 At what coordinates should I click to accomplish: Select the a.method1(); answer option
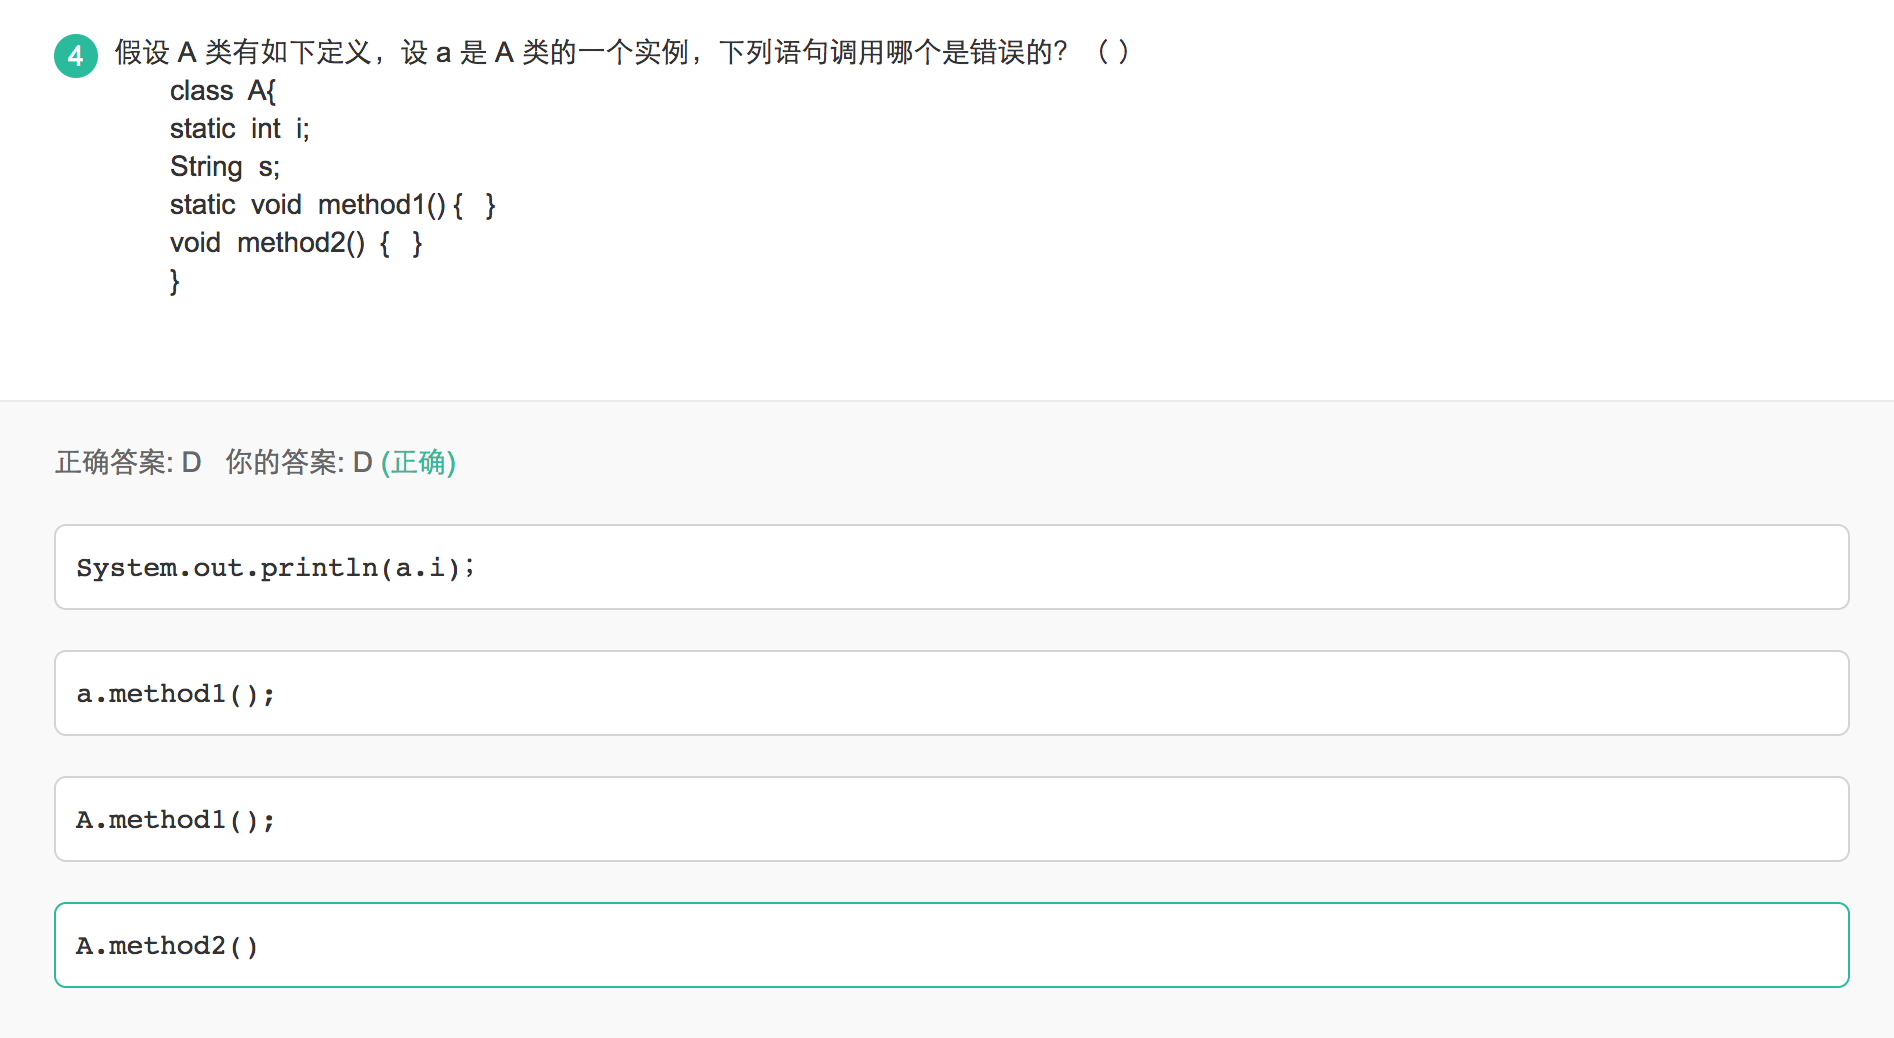(951, 693)
